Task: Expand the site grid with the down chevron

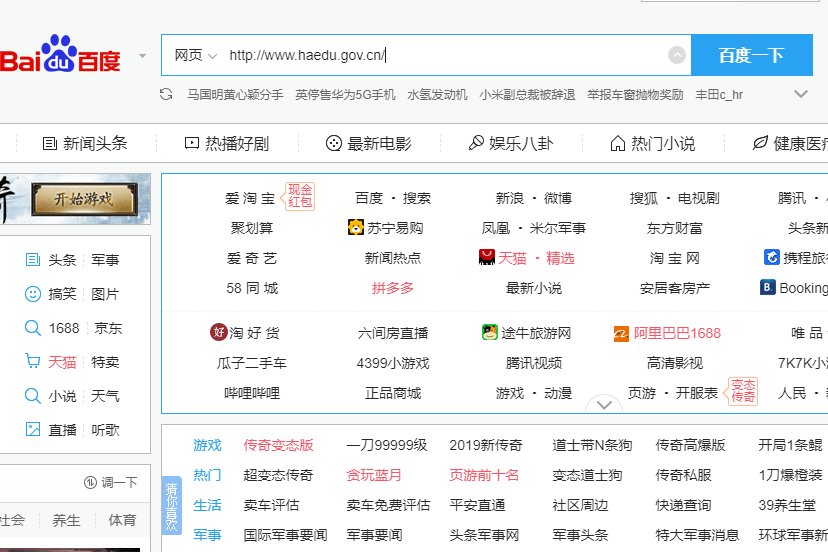Action: click(x=605, y=405)
